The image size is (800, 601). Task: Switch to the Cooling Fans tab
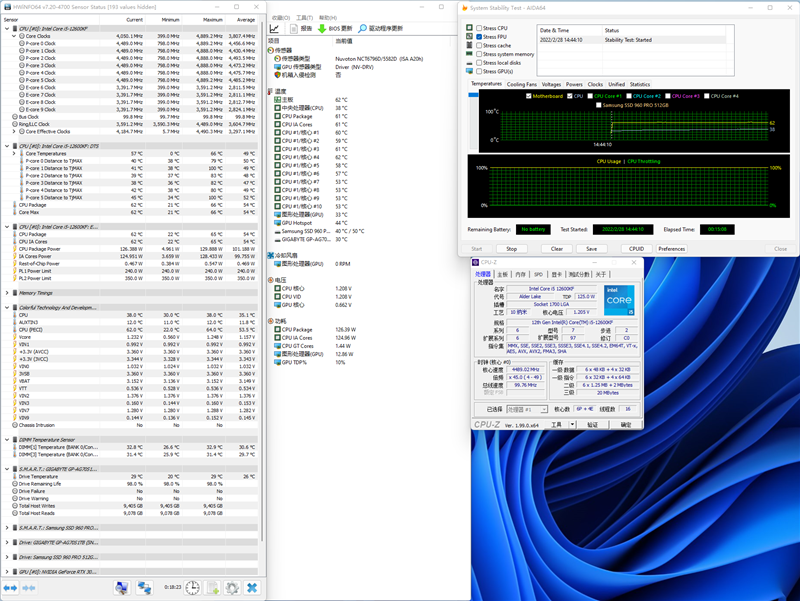click(x=521, y=84)
